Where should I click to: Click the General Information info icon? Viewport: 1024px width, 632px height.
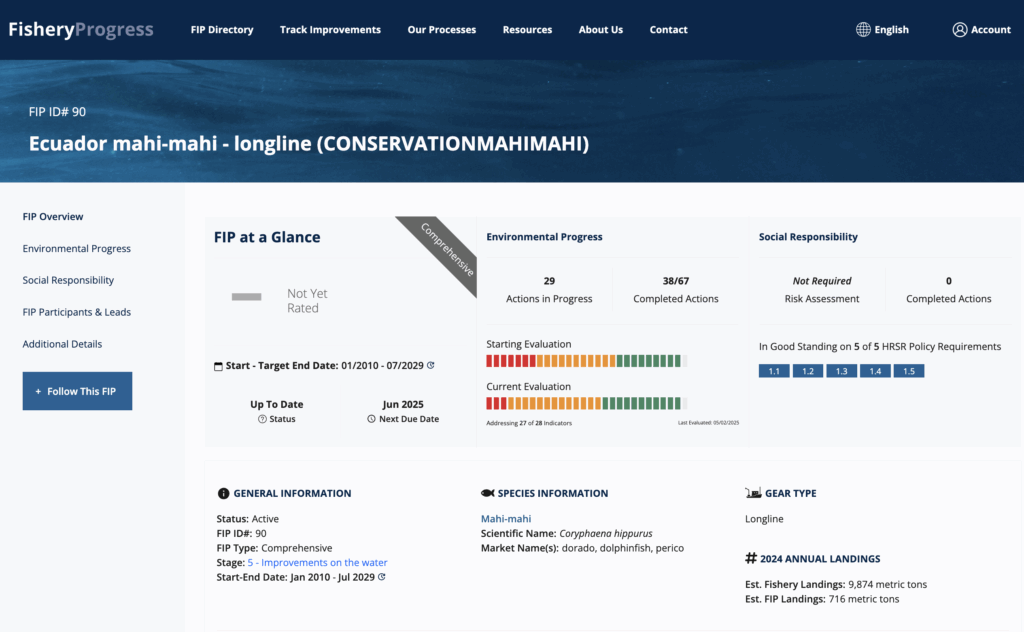pyautogui.click(x=223, y=493)
